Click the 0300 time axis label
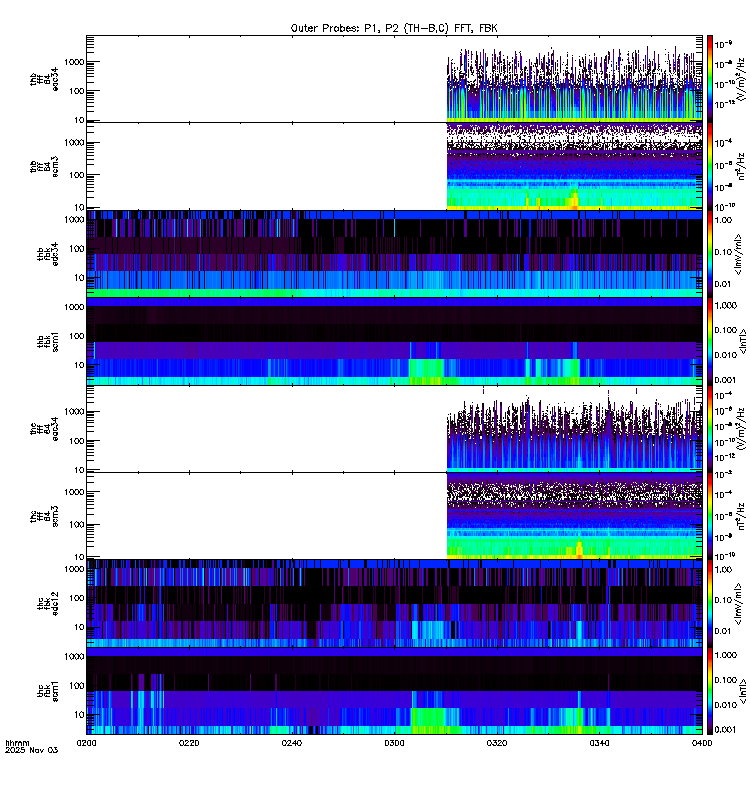 (394, 743)
